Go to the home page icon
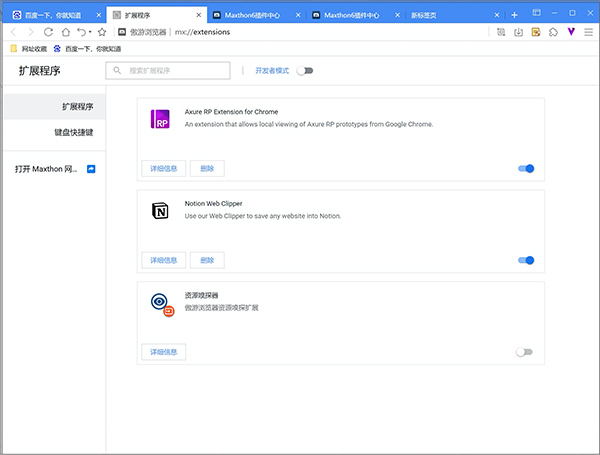The width and height of the screenshot is (600, 455). point(65,32)
